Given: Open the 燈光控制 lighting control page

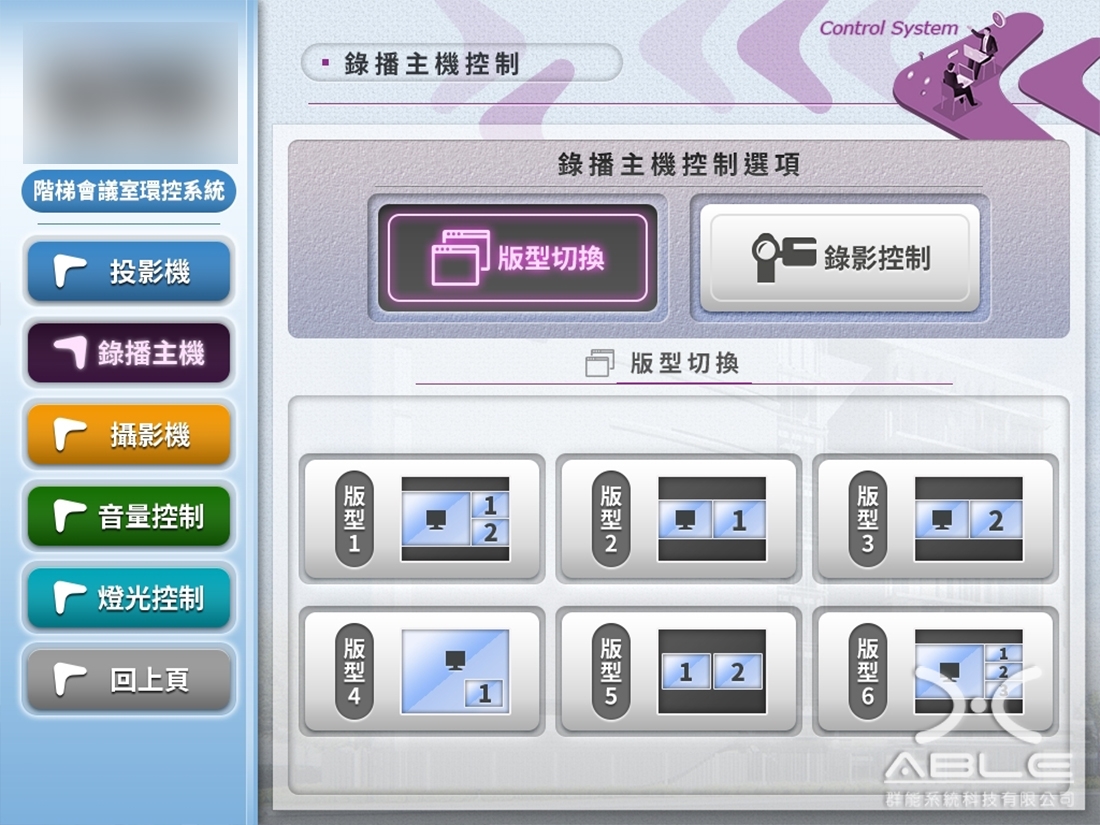Looking at the screenshot, I should [129, 598].
